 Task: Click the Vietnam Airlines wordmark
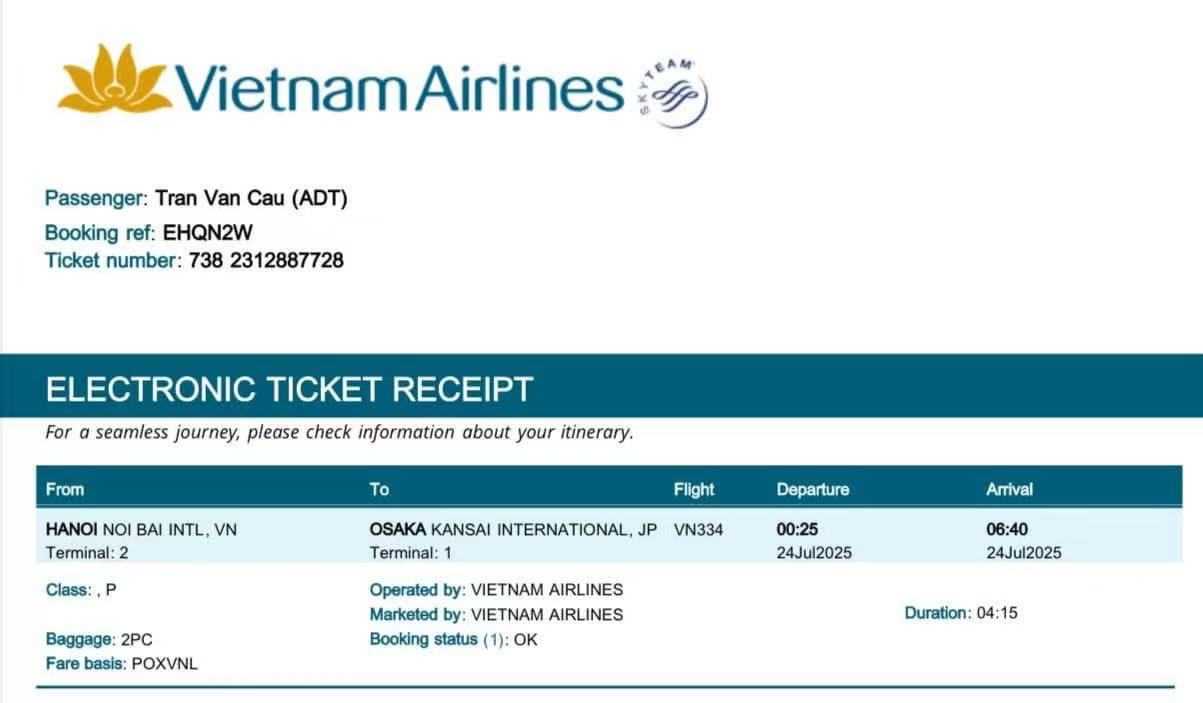click(x=400, y=87)
